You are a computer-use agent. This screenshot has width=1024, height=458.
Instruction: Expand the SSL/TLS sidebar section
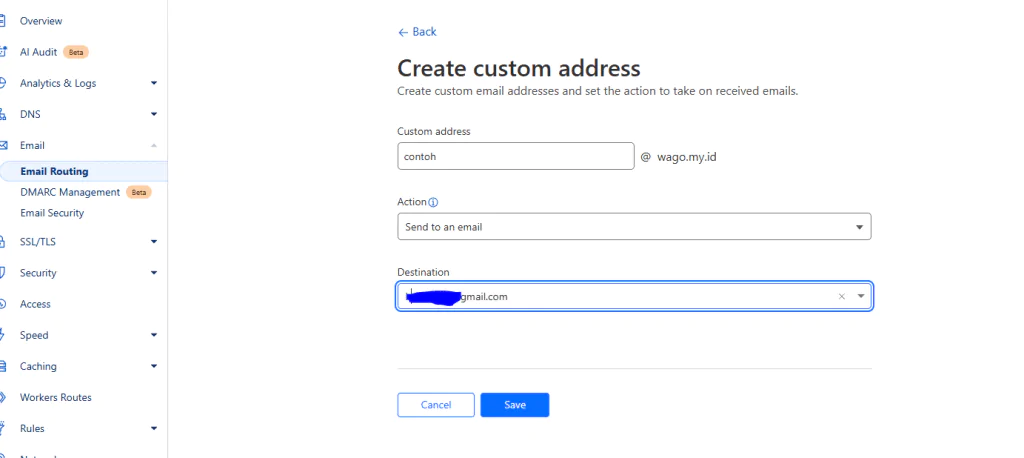point(153,241)
